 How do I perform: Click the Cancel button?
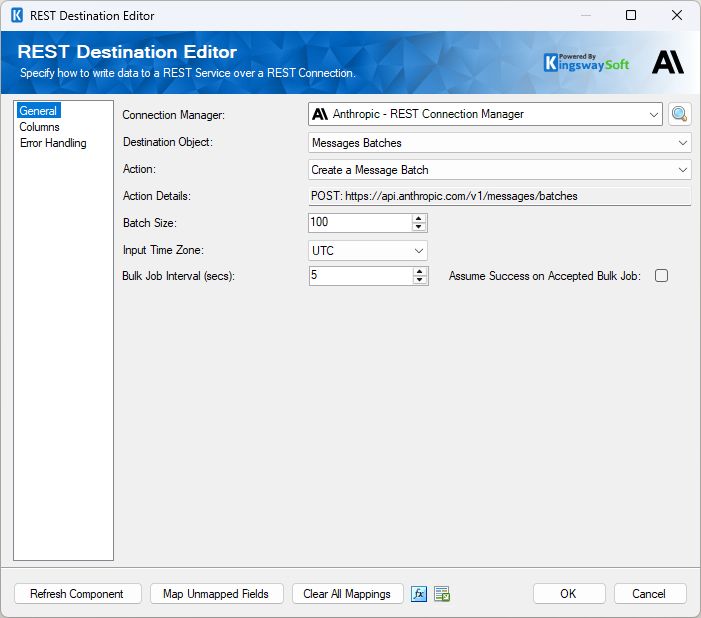[x=650, y=594]
